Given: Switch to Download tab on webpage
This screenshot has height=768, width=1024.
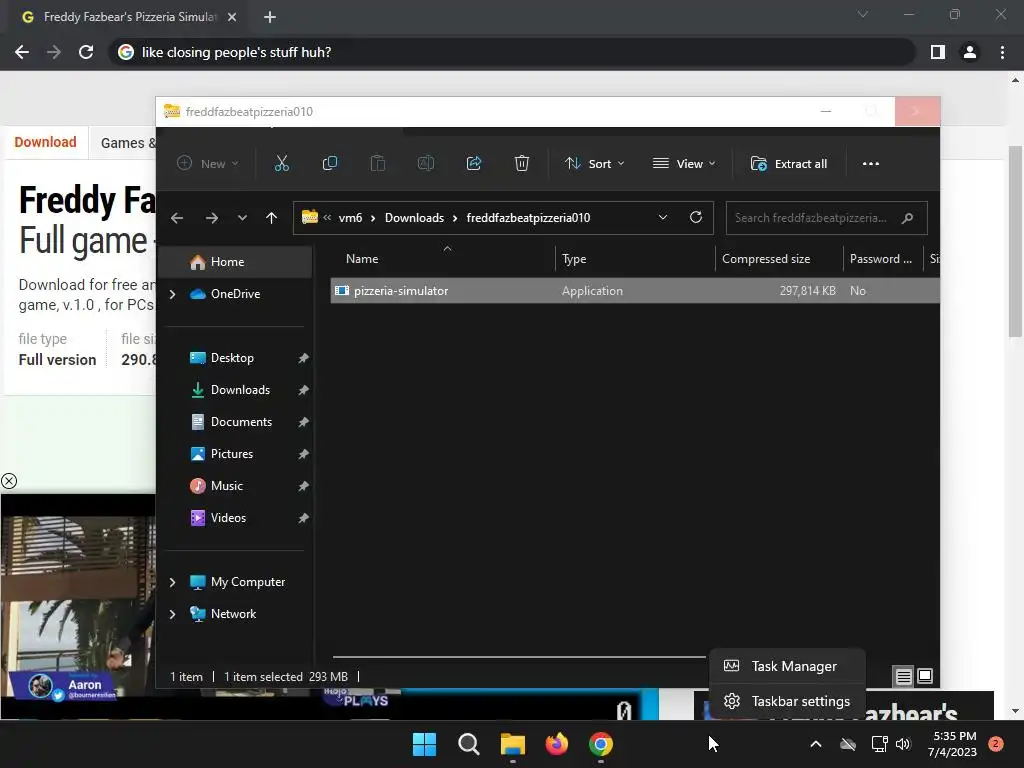Looking at the screenshot, I should [45, 142].
